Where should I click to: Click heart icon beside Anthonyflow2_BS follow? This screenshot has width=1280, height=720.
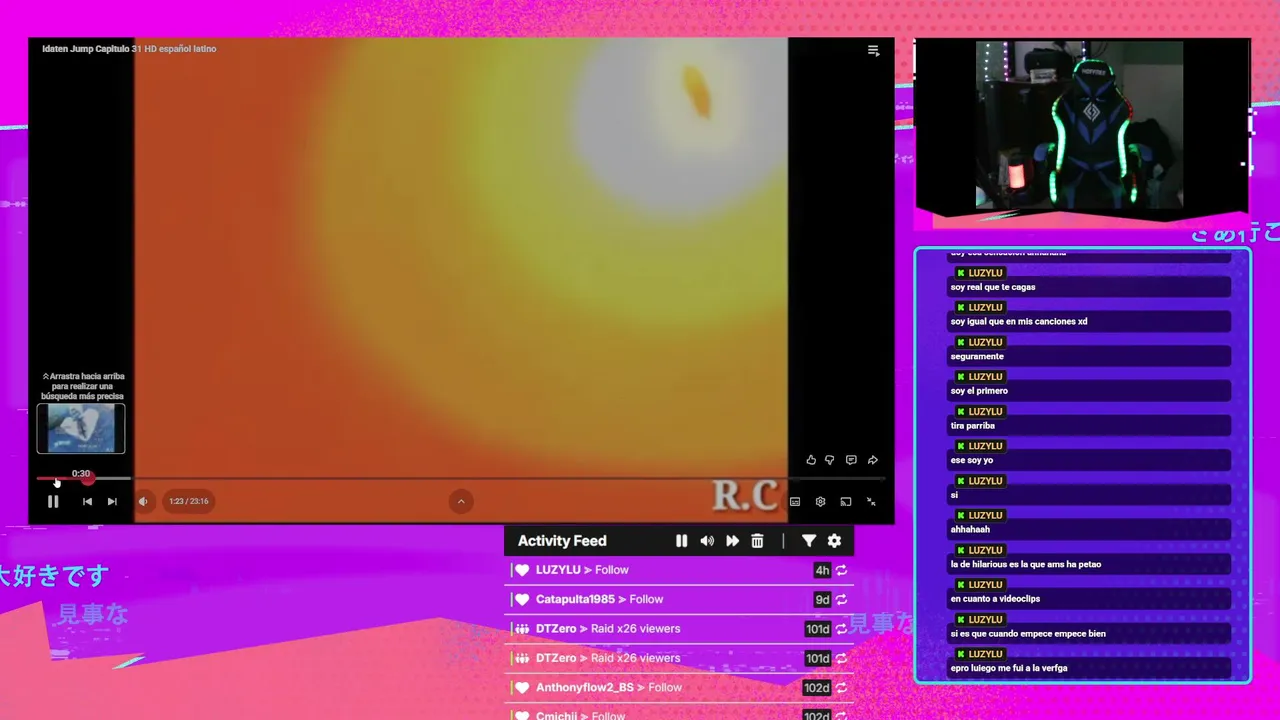522,687
